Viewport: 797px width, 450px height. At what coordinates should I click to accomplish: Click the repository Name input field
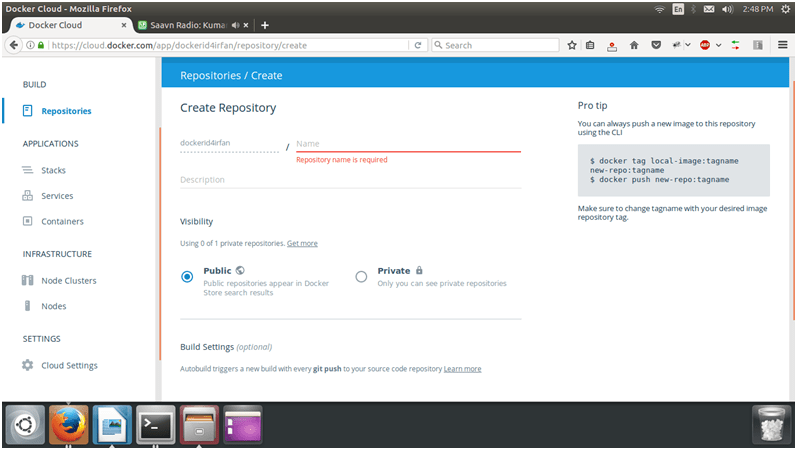(x=408, y=144)
